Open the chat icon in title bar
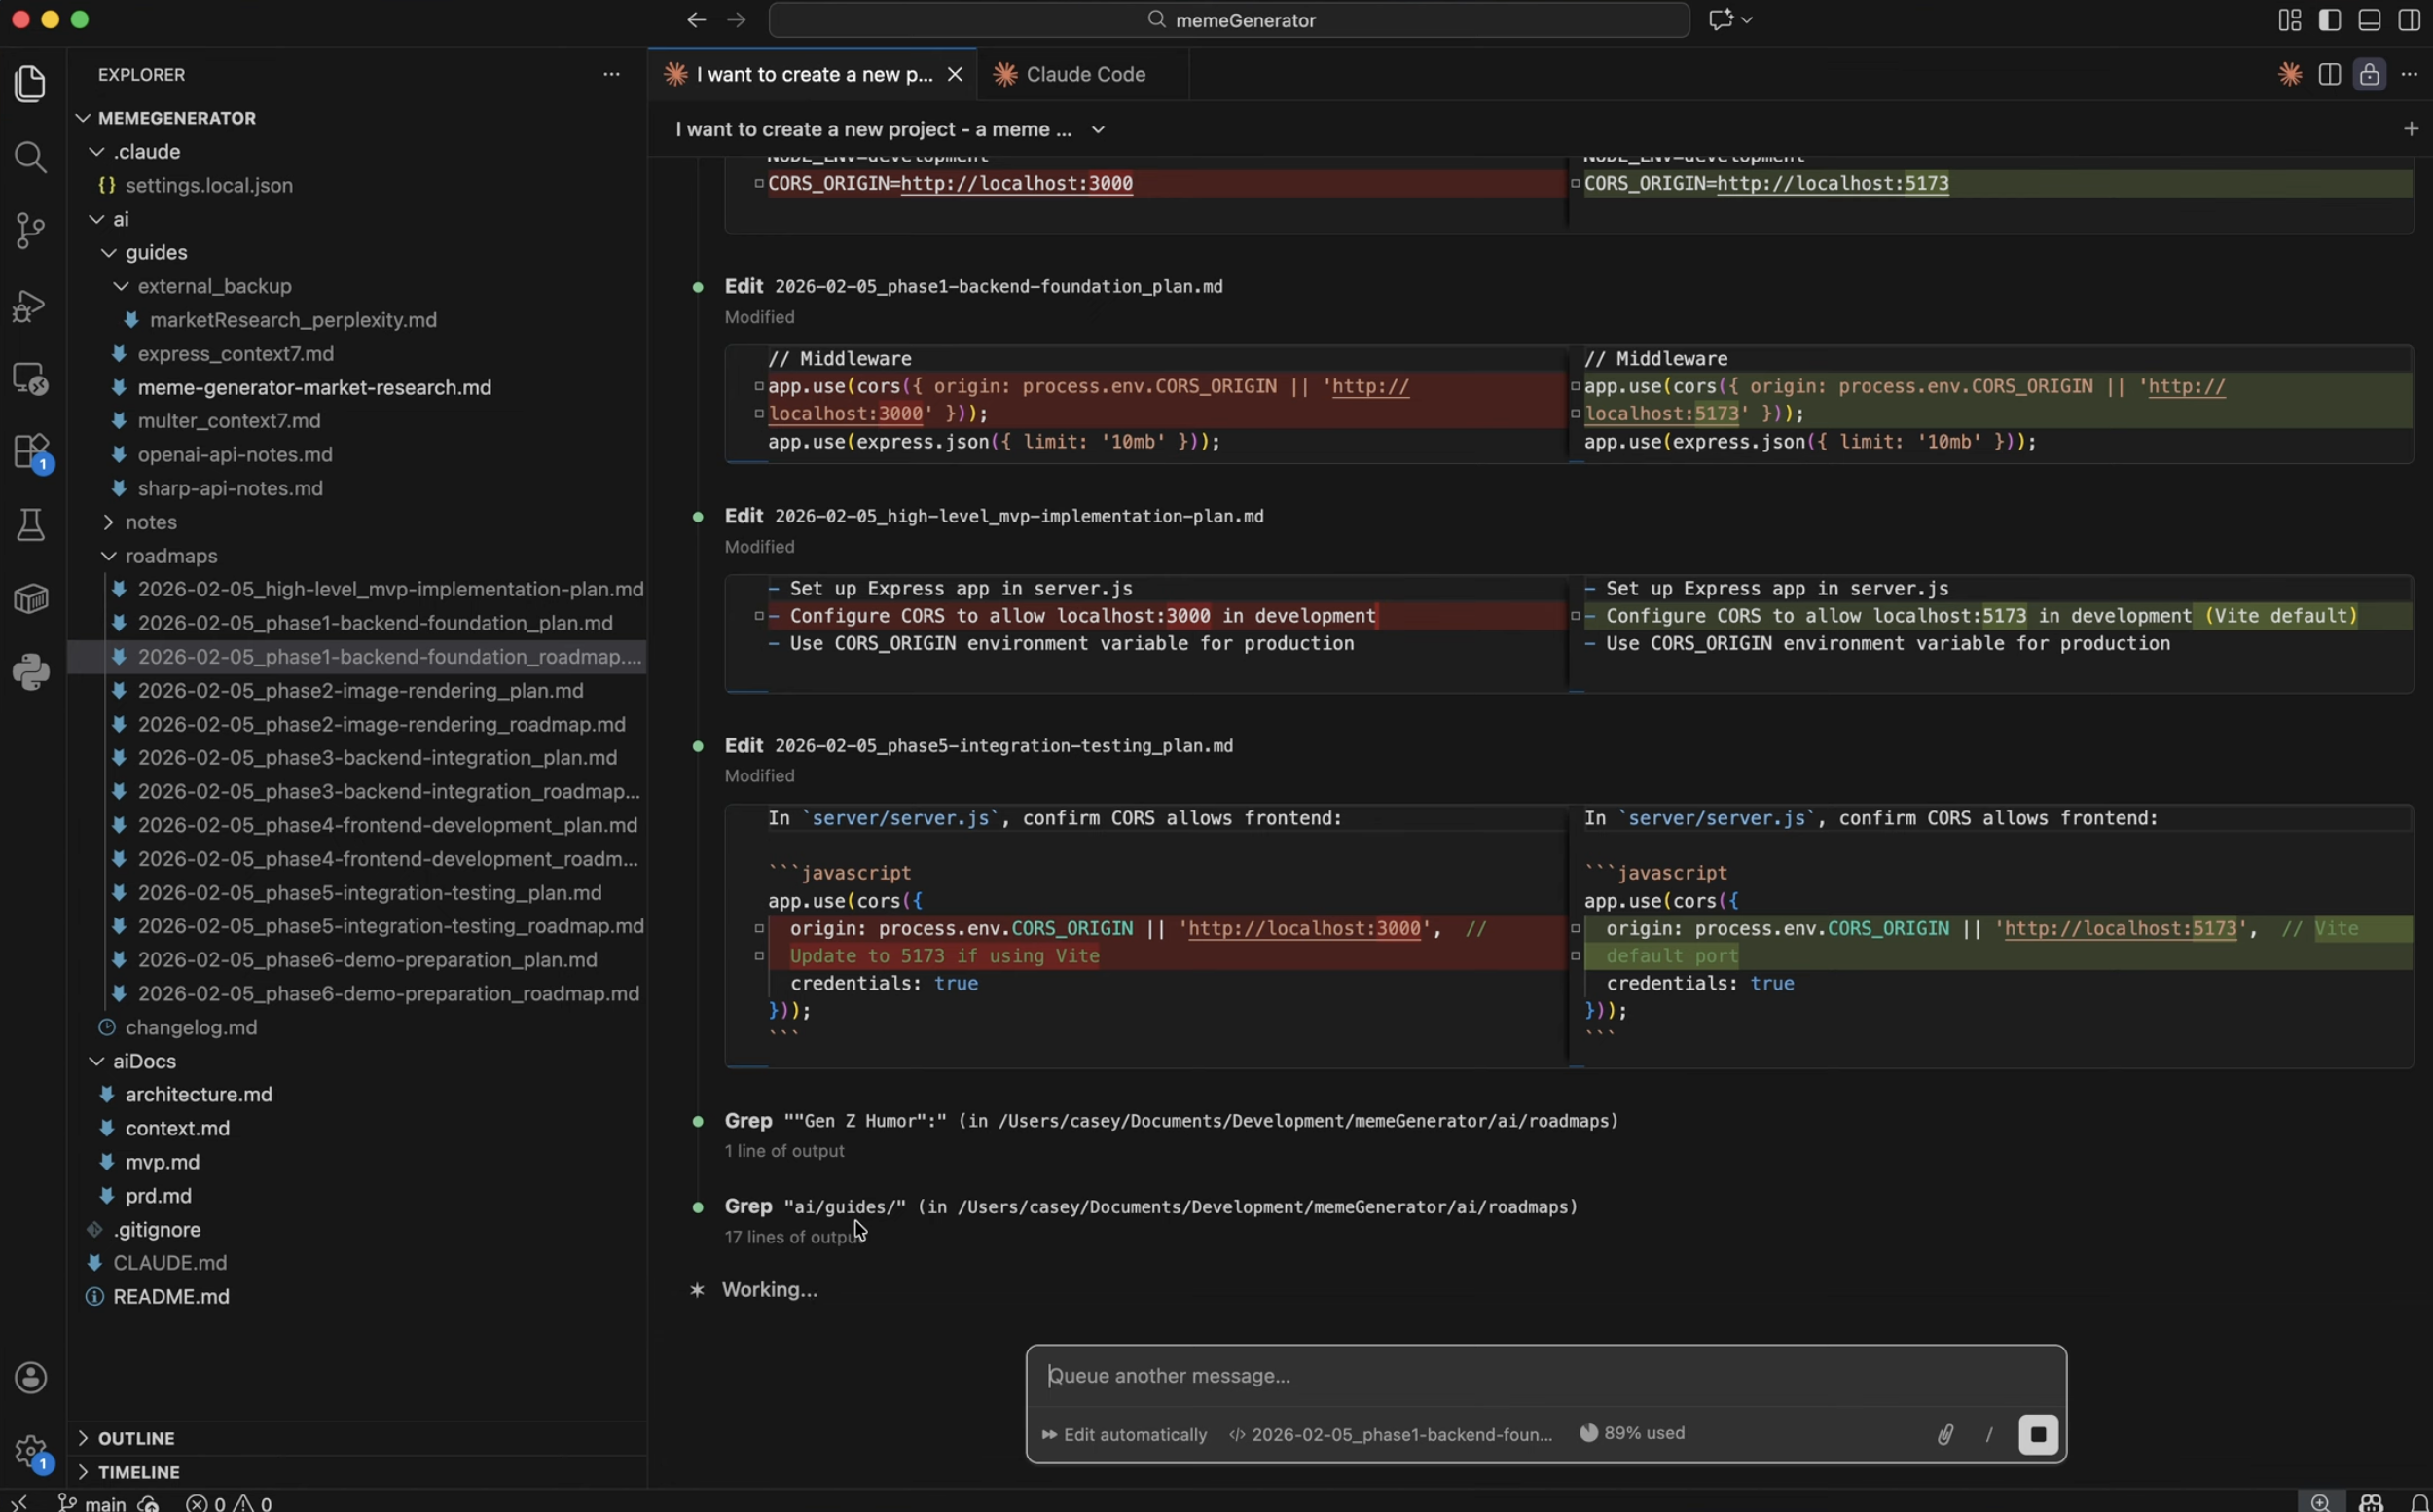The width and height of the screenshot is (2433, 1512). click(1720, 20)
